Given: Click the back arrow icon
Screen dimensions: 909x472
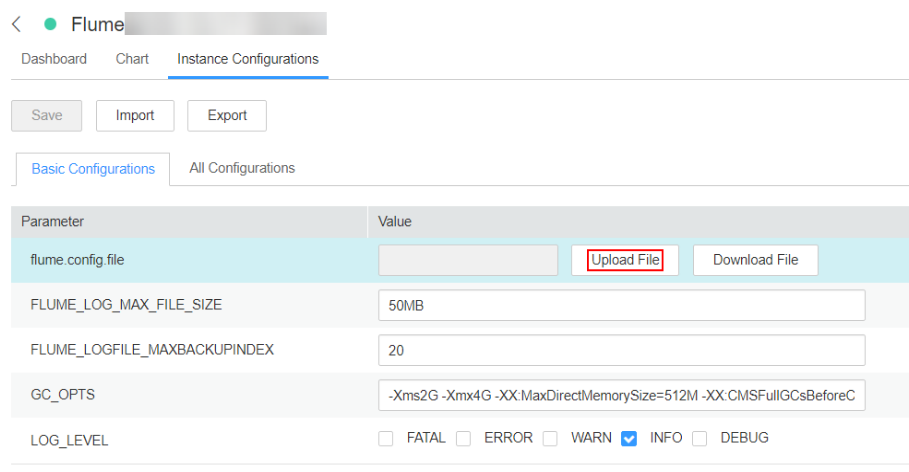Looking at the screenshot, I should click(x=17, y=25).
